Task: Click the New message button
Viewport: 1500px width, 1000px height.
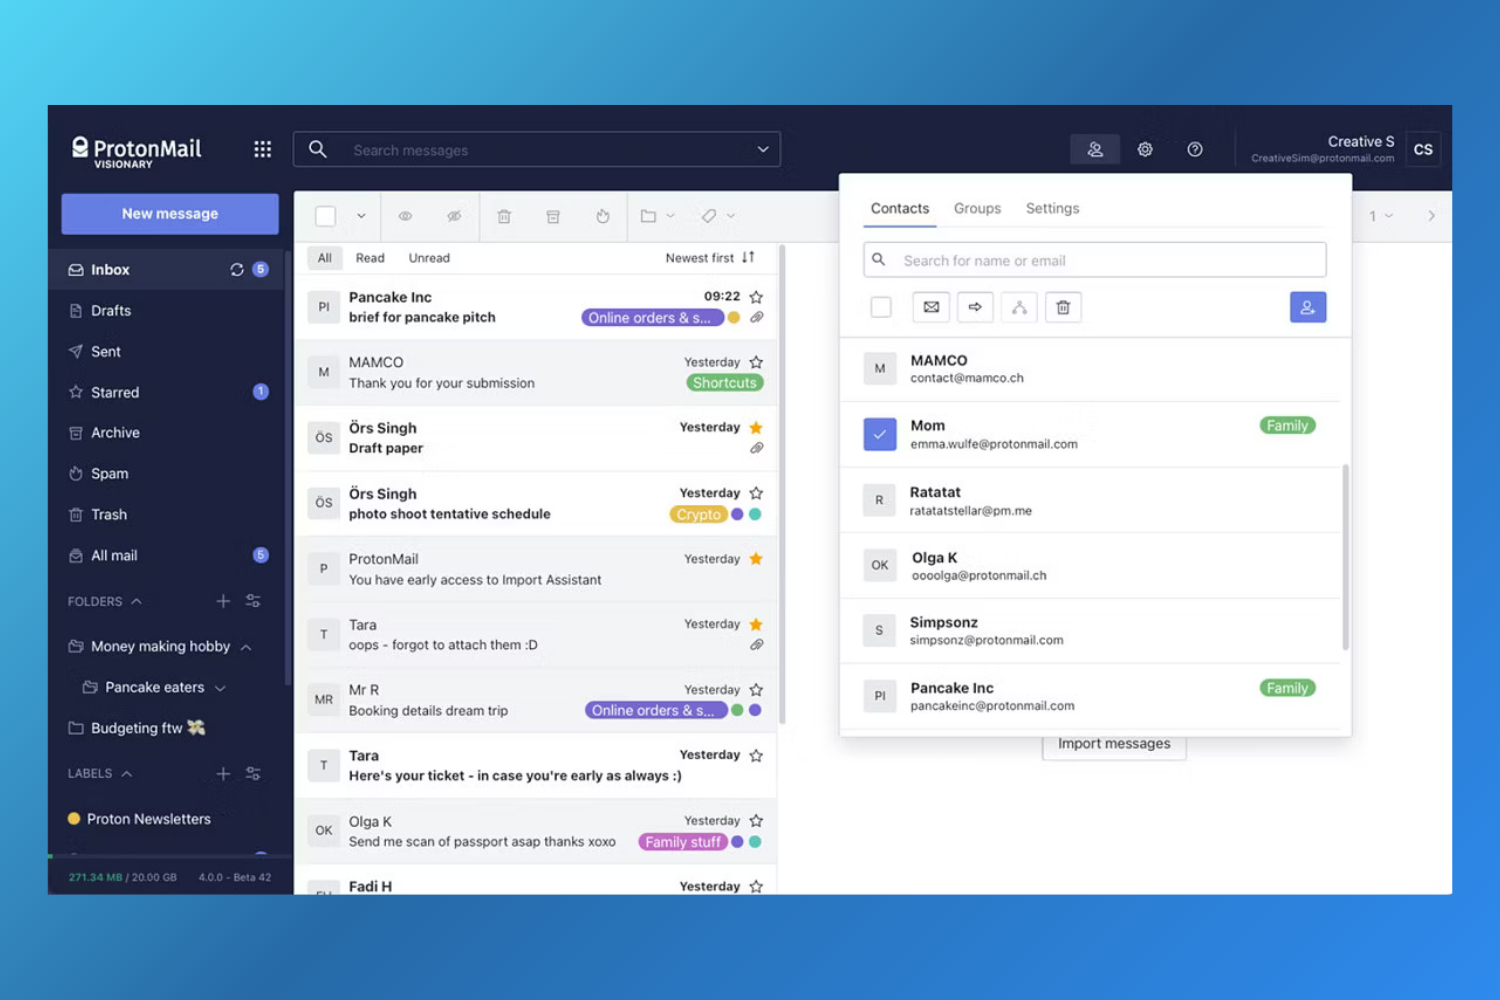Action: 169,213
